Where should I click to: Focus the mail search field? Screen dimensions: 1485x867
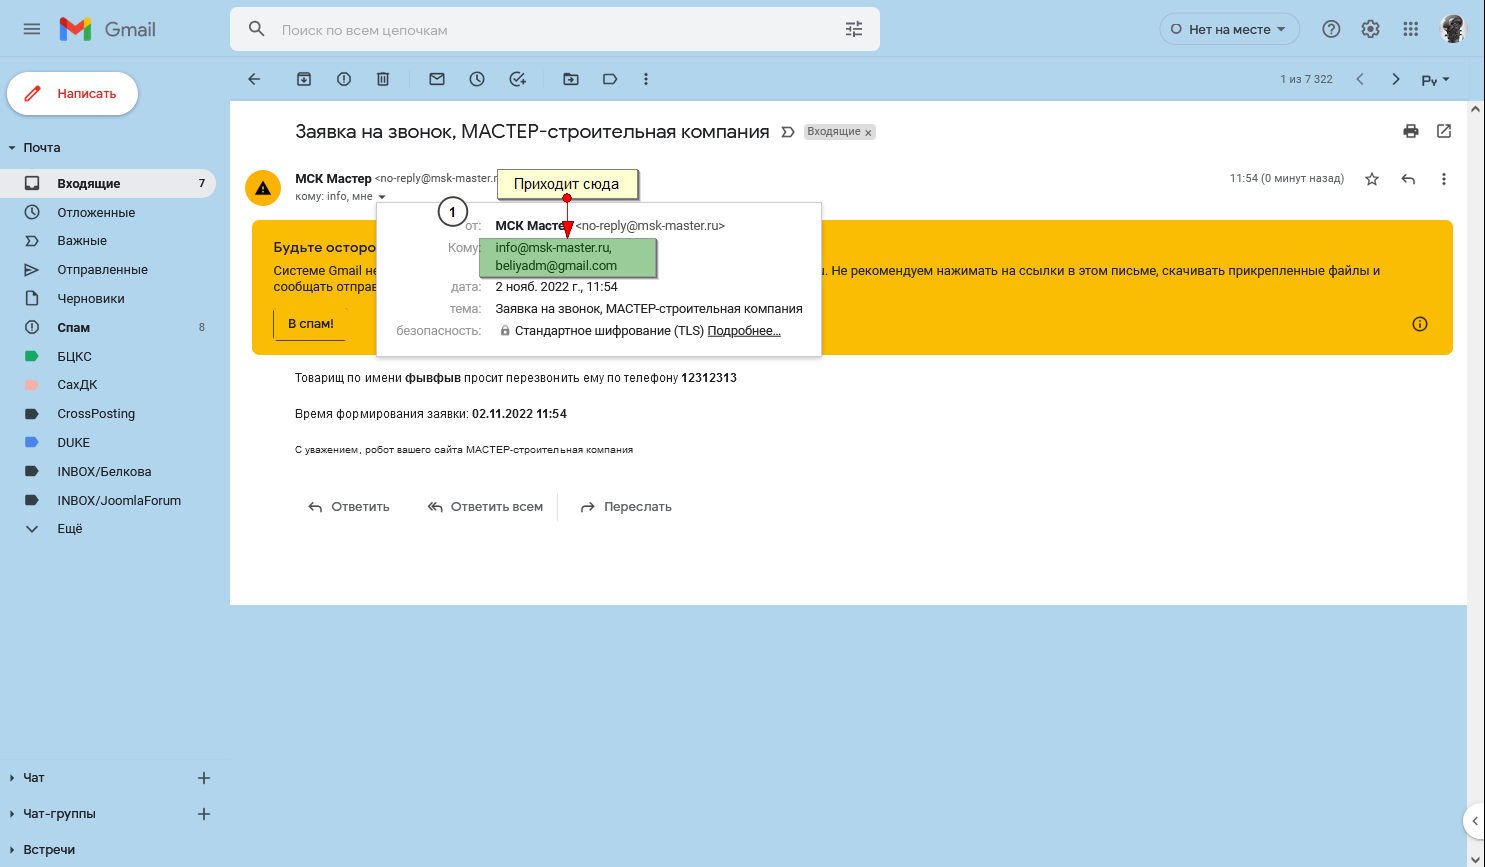click(x=555, y=30)
